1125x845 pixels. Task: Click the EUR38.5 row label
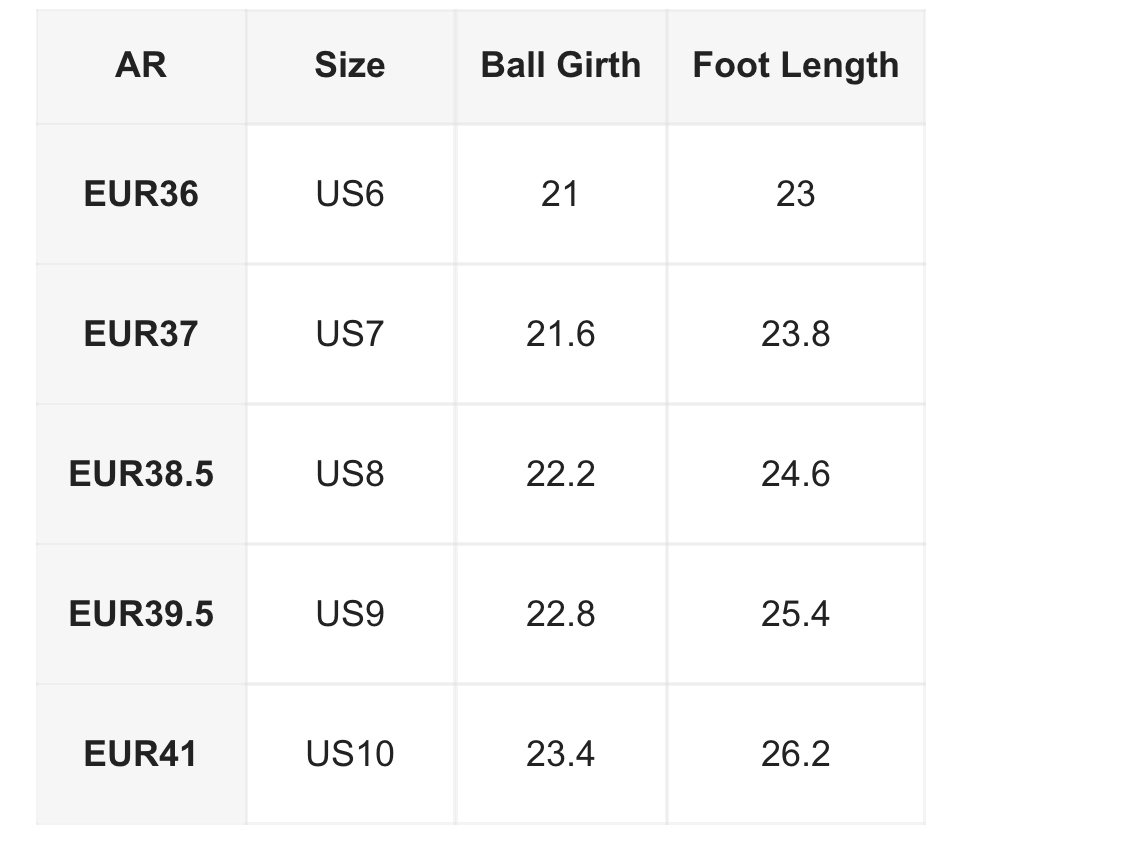[x=141, y=474]
